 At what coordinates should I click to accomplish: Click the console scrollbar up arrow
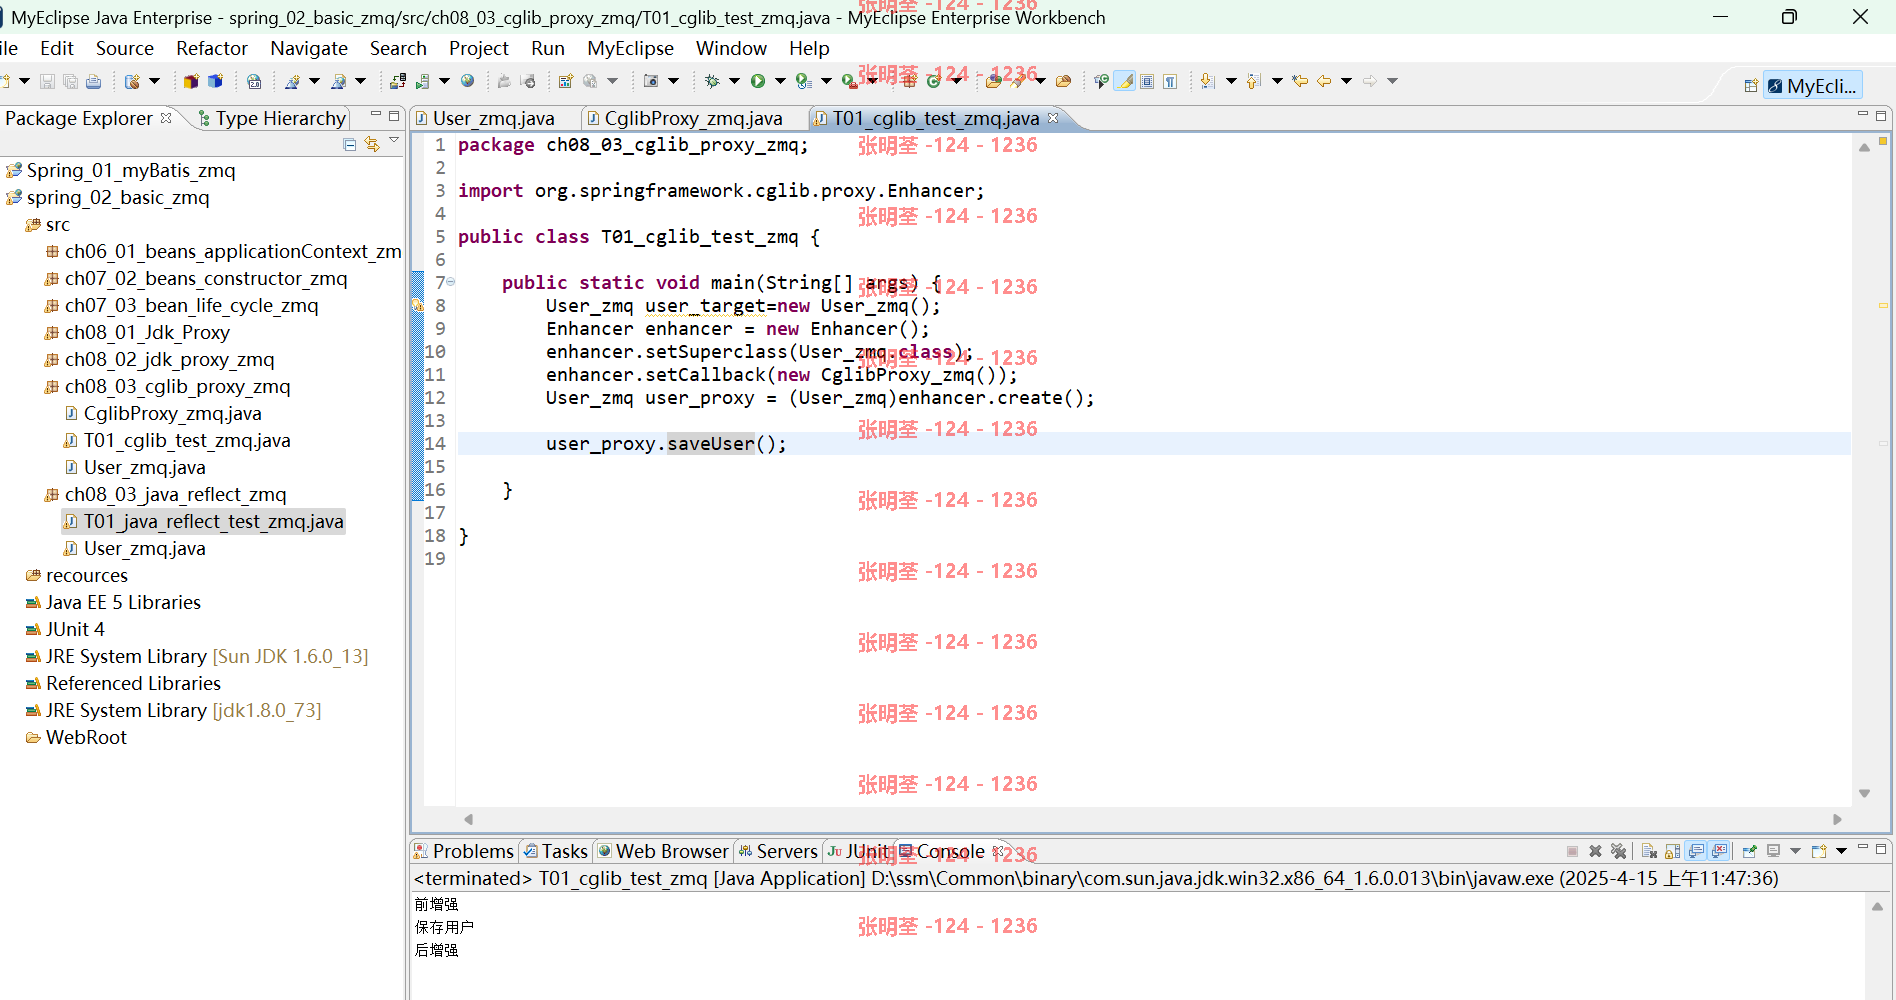coord(1877,906)
